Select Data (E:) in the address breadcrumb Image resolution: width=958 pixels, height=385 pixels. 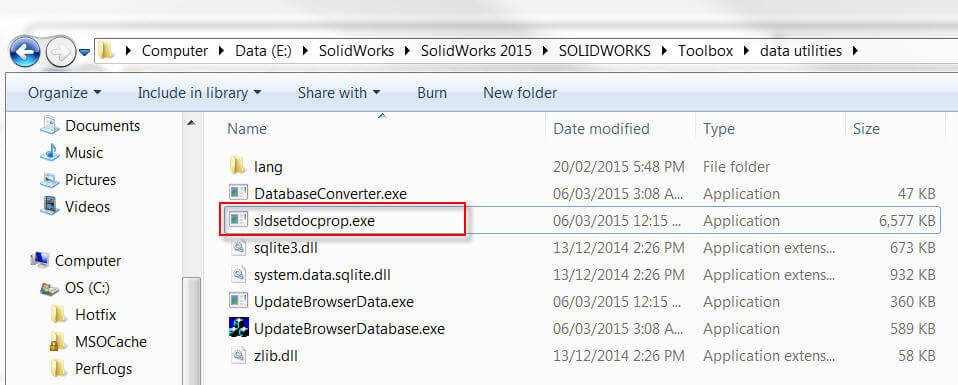(264, 51)
